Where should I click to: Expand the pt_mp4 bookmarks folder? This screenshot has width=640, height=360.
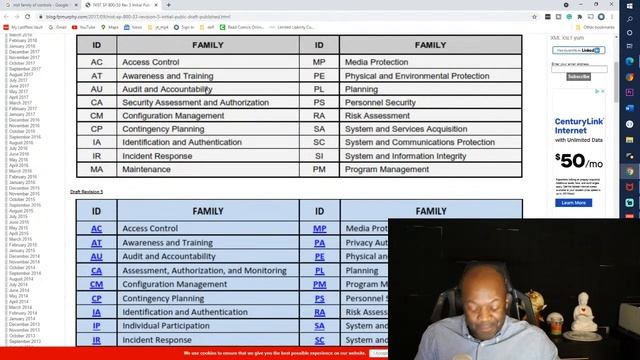pyautogui.click(x=158, y=27)
